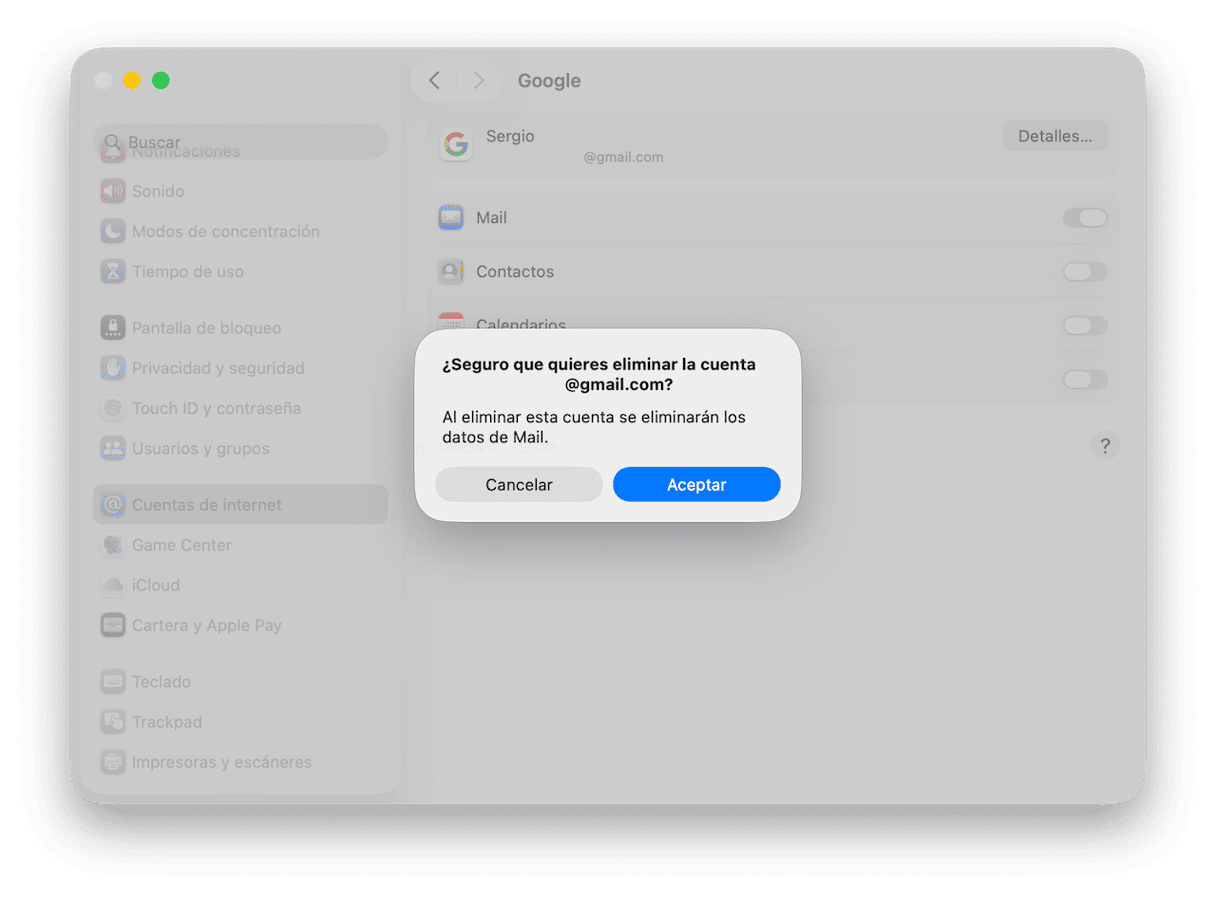Screen dimensions: 1216x897
Task: Click the back navigation arrow
Action: pyautogui.click(x=433, y=80)
